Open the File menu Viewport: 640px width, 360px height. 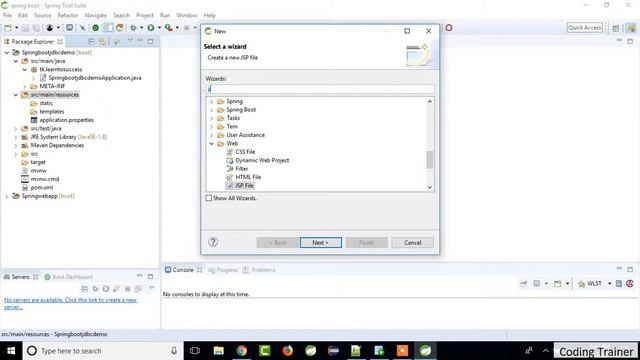(7, 15)
